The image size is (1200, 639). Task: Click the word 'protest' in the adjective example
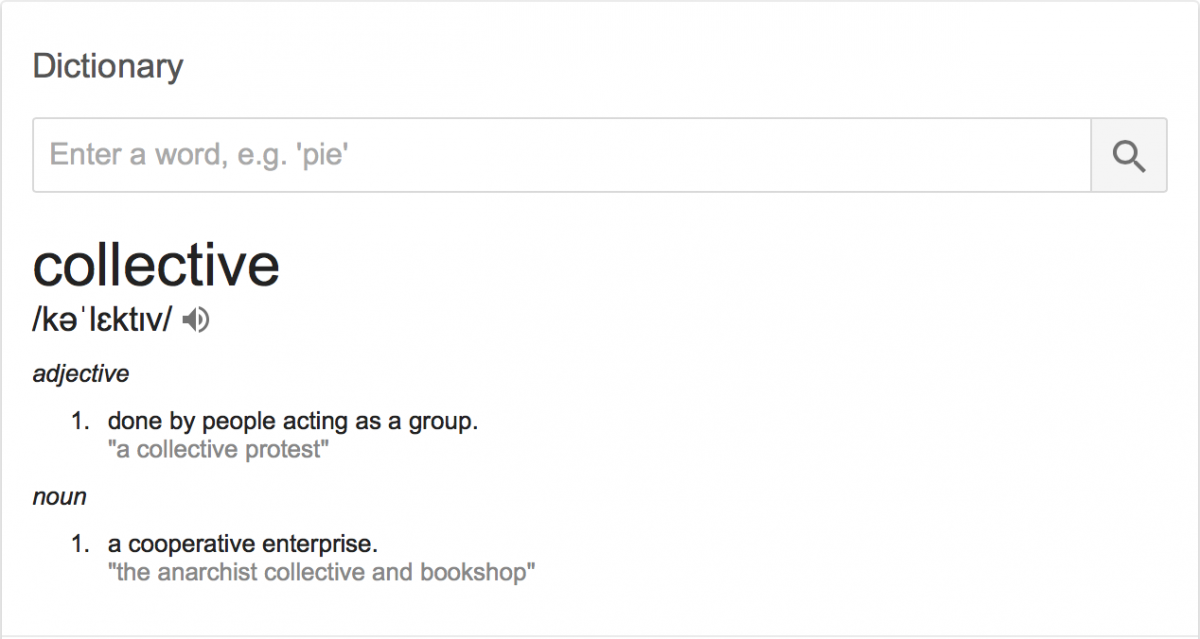(288, 450)
